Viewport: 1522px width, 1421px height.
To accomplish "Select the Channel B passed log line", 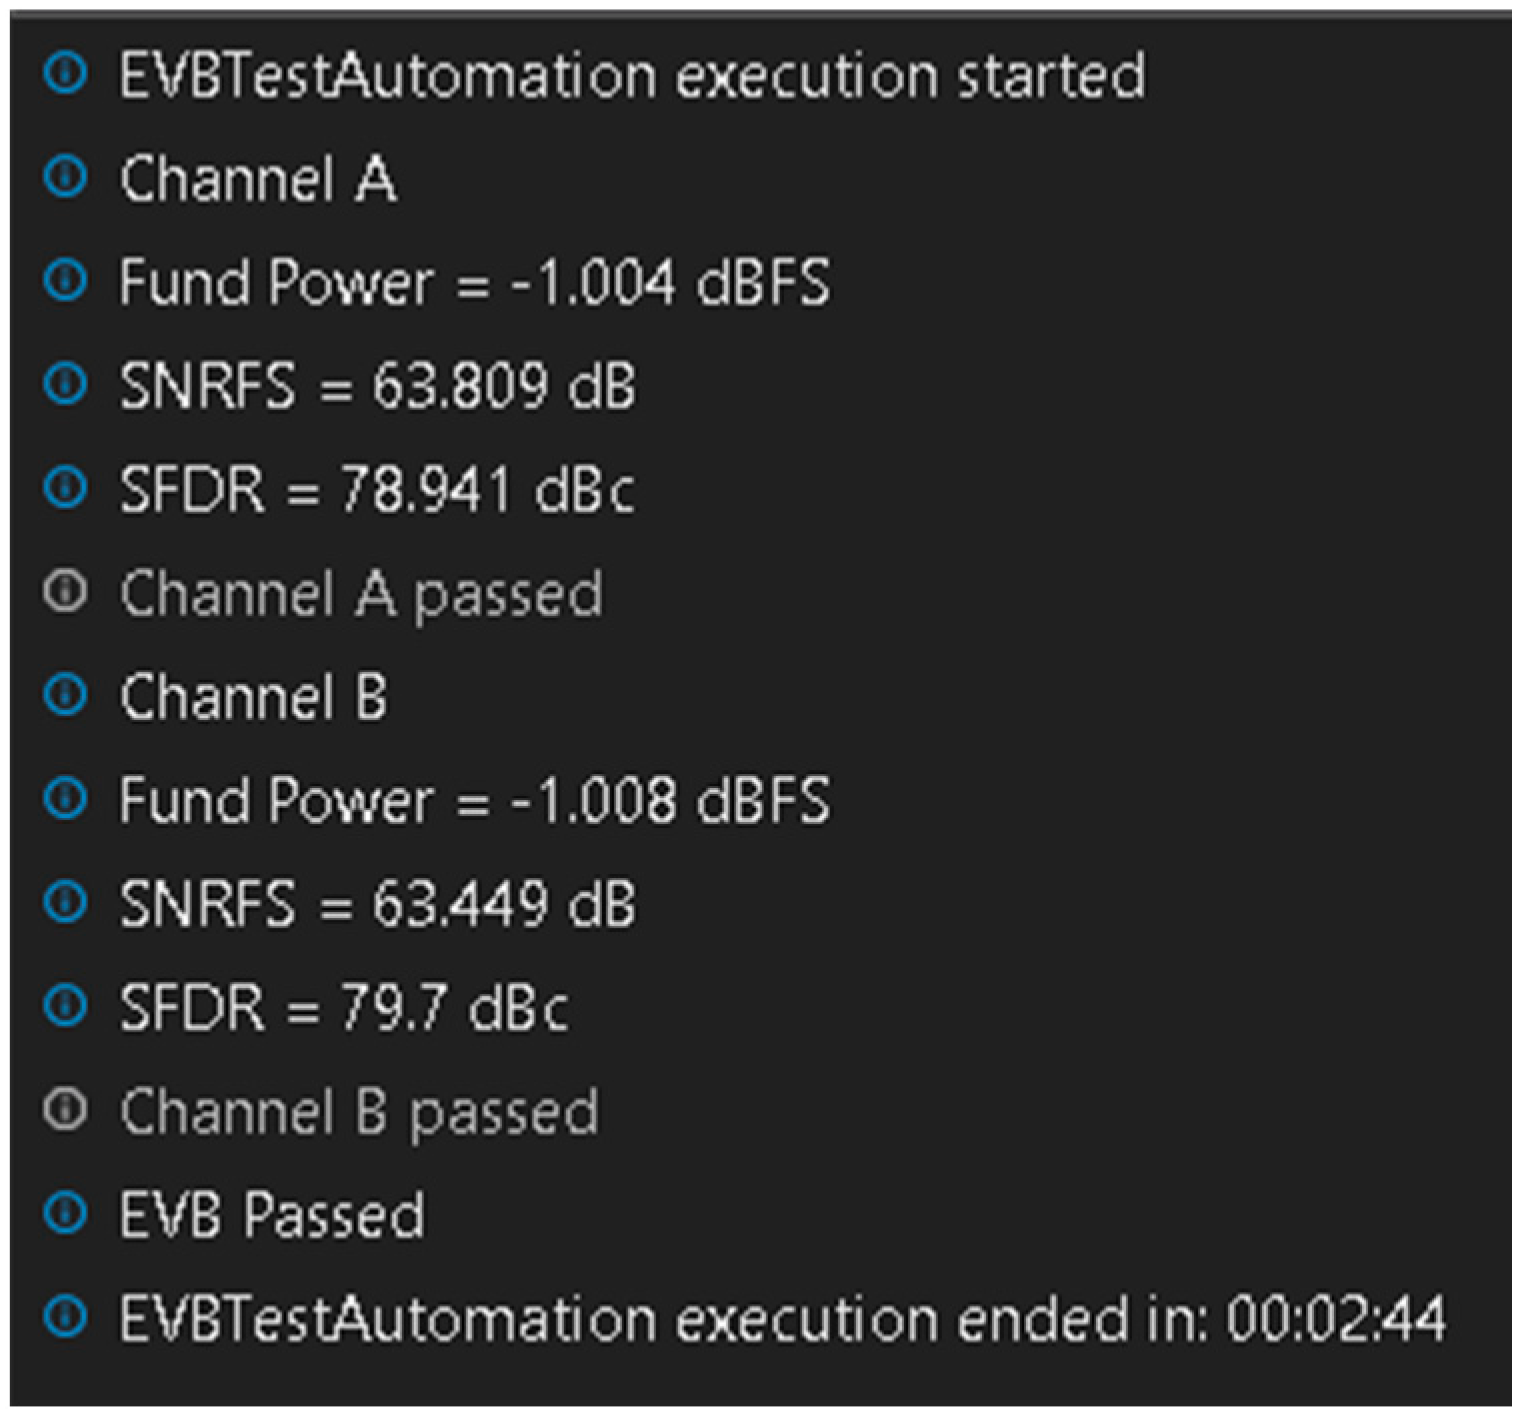I will point(359,1112).
